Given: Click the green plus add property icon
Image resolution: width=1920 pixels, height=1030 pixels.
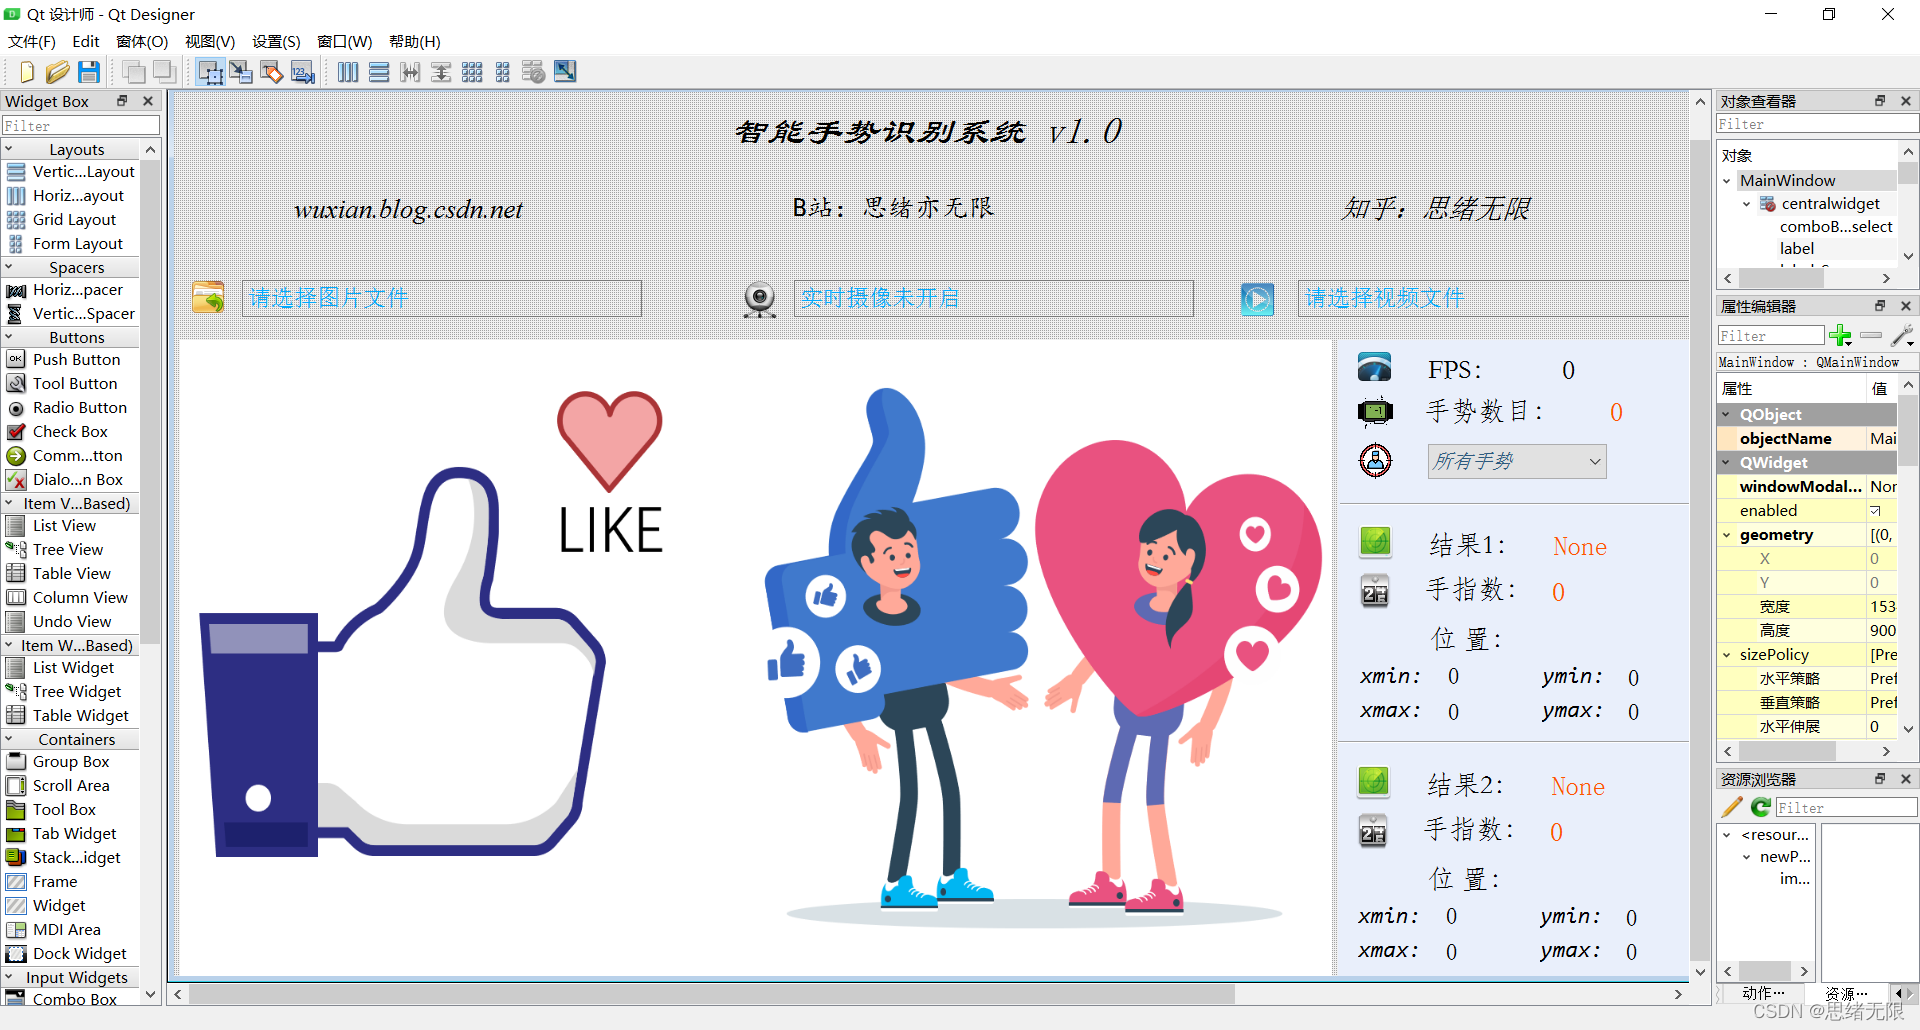Looking at the screenshot, I should pyautogui.click(x=1840, y=336).
